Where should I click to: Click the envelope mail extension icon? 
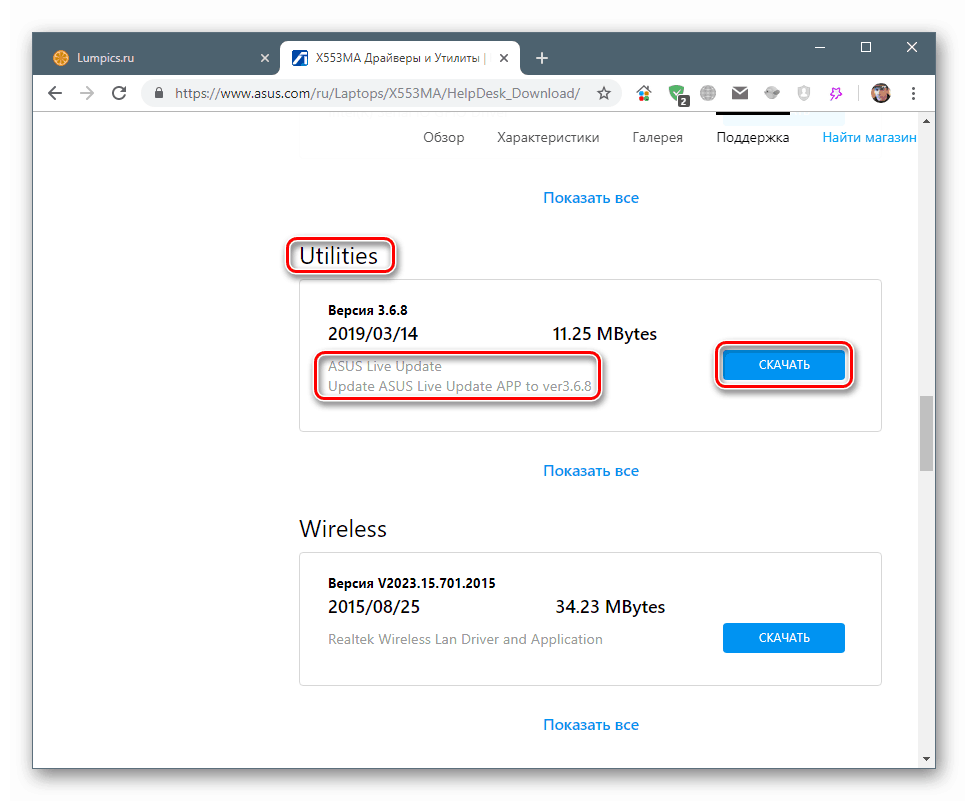click(x=740, y=93)
